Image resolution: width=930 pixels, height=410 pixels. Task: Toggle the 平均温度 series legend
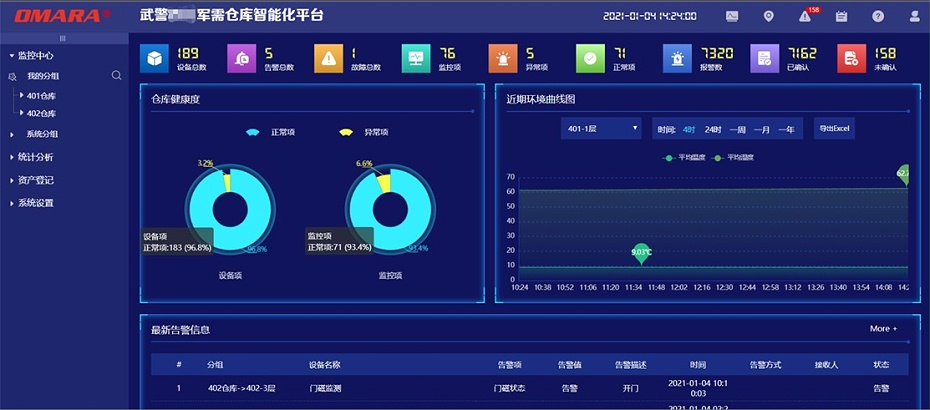coord(686,157)
